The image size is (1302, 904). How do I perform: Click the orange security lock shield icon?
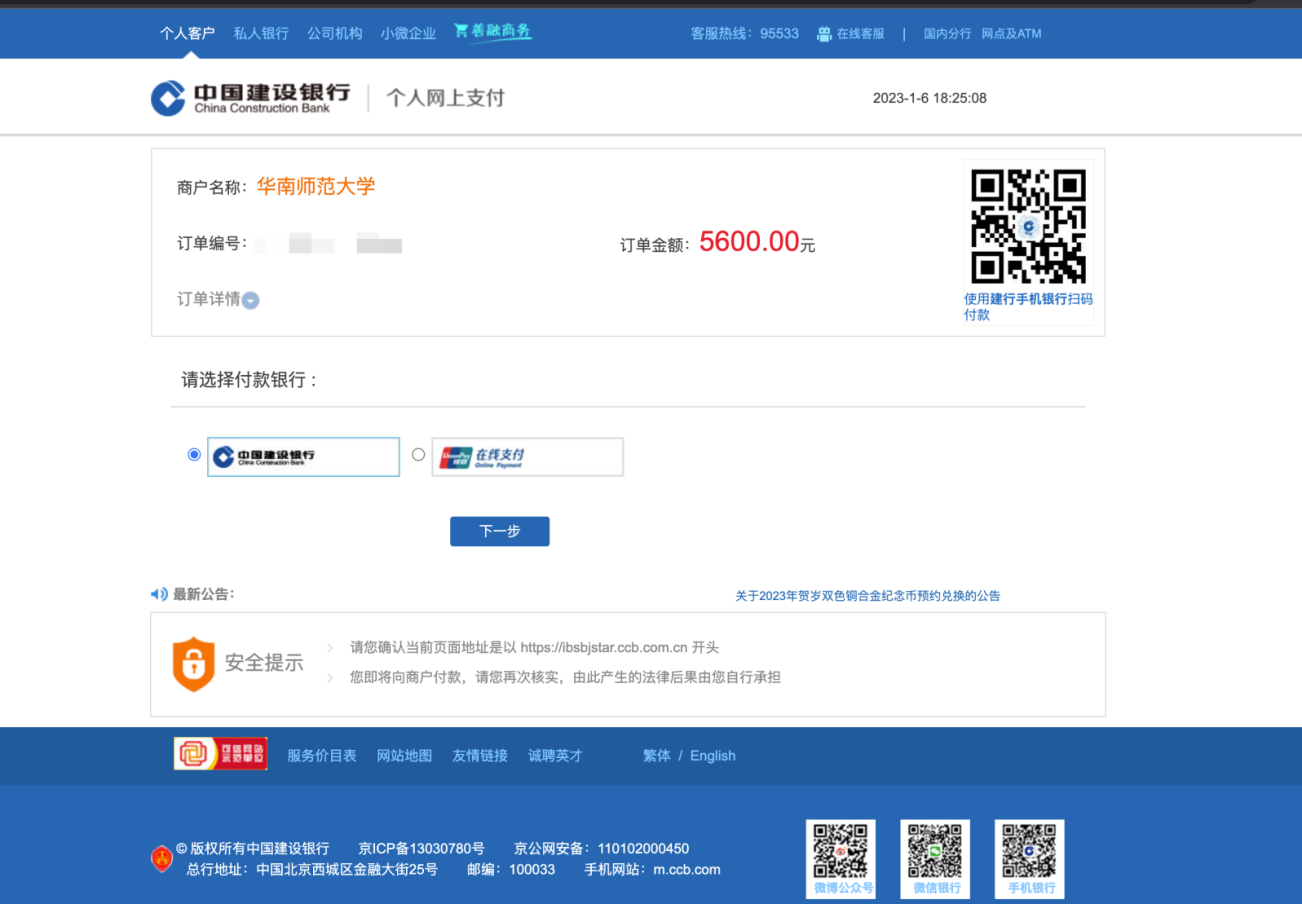pyautogui.click(x=193, y=663)
